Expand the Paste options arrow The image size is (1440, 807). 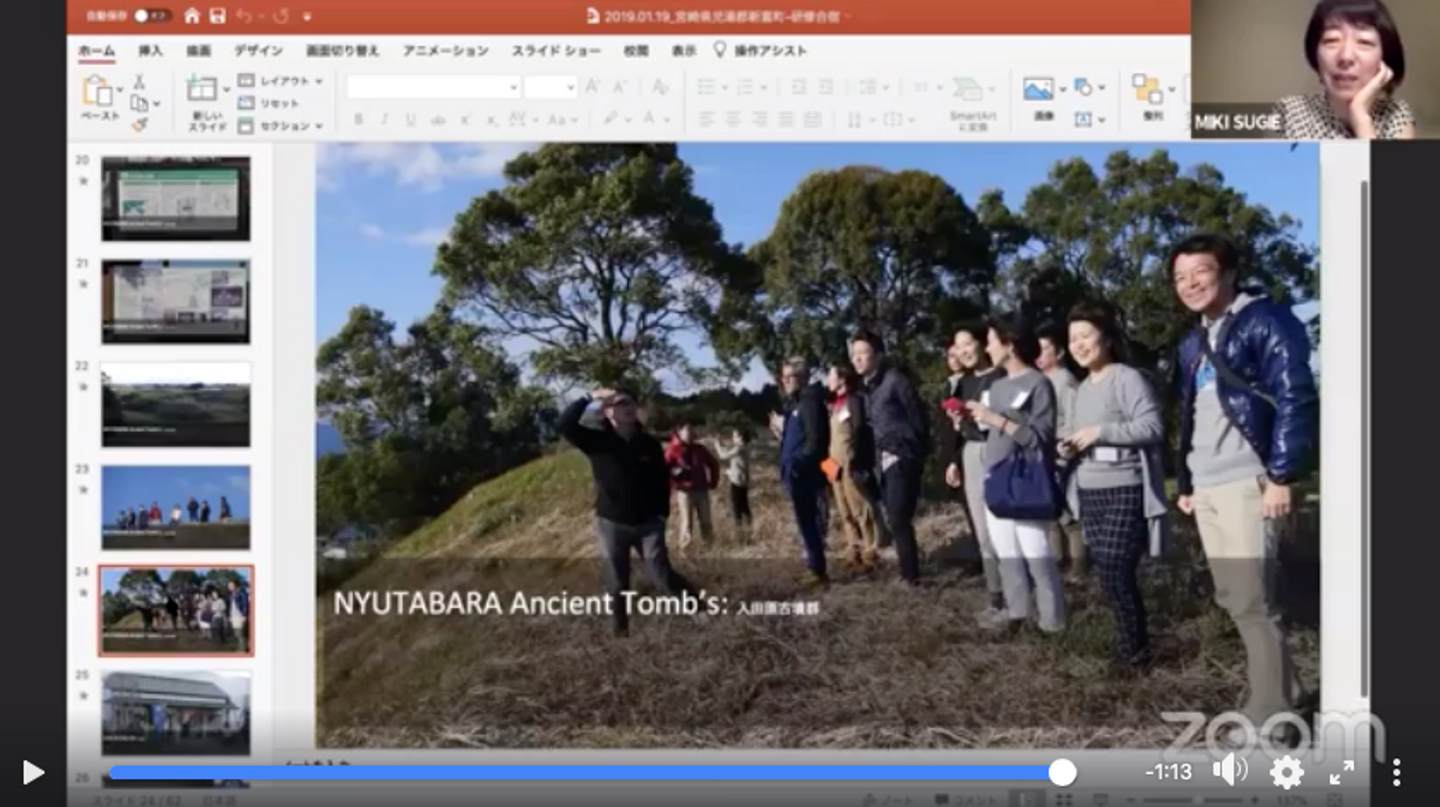[119, 90]
